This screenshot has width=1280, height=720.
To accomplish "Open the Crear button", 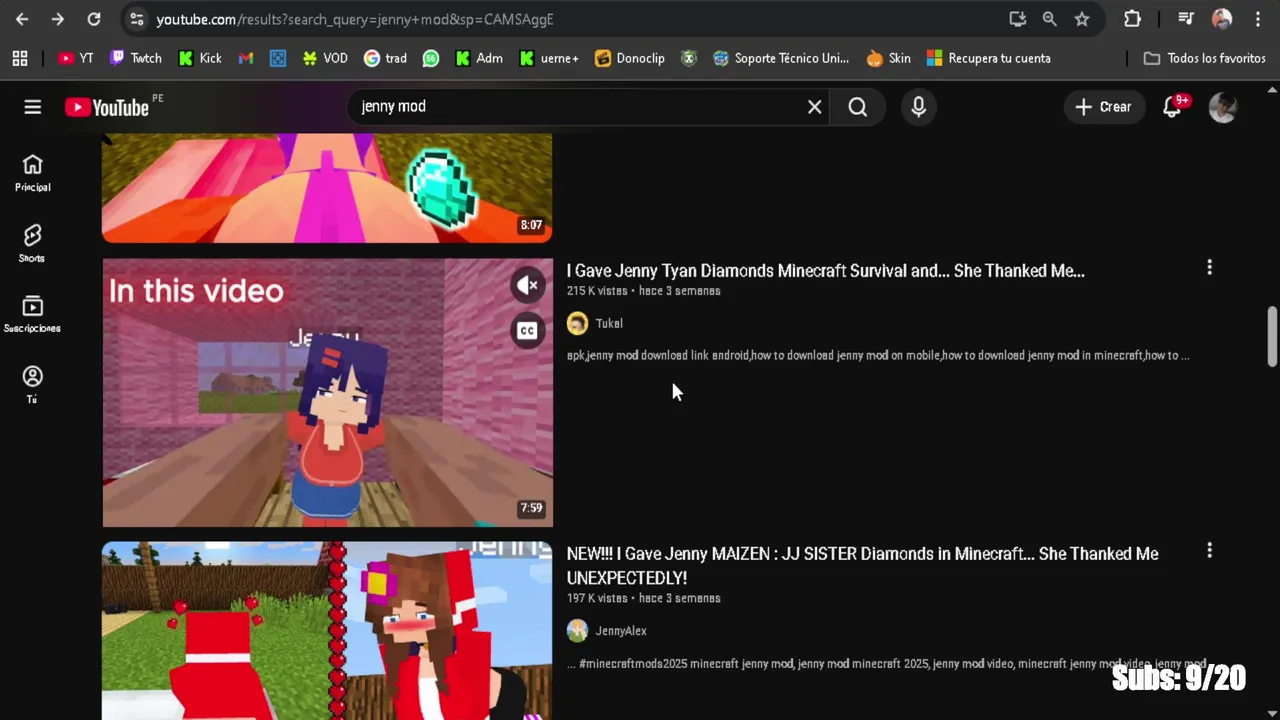I will [1104, 107].
